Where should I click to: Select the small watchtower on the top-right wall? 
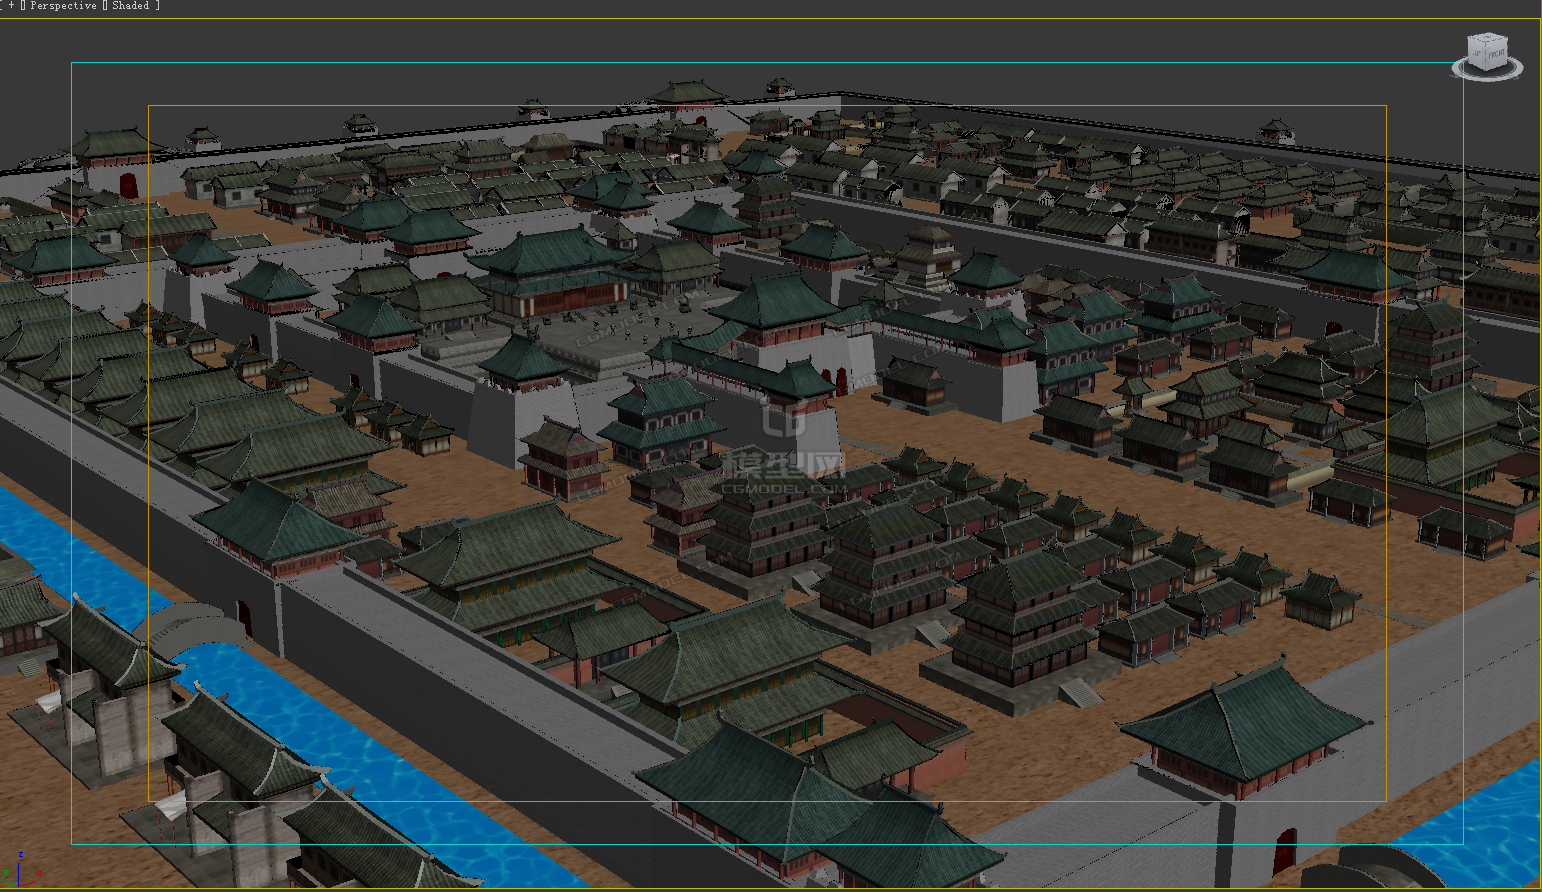point(1275,131)
